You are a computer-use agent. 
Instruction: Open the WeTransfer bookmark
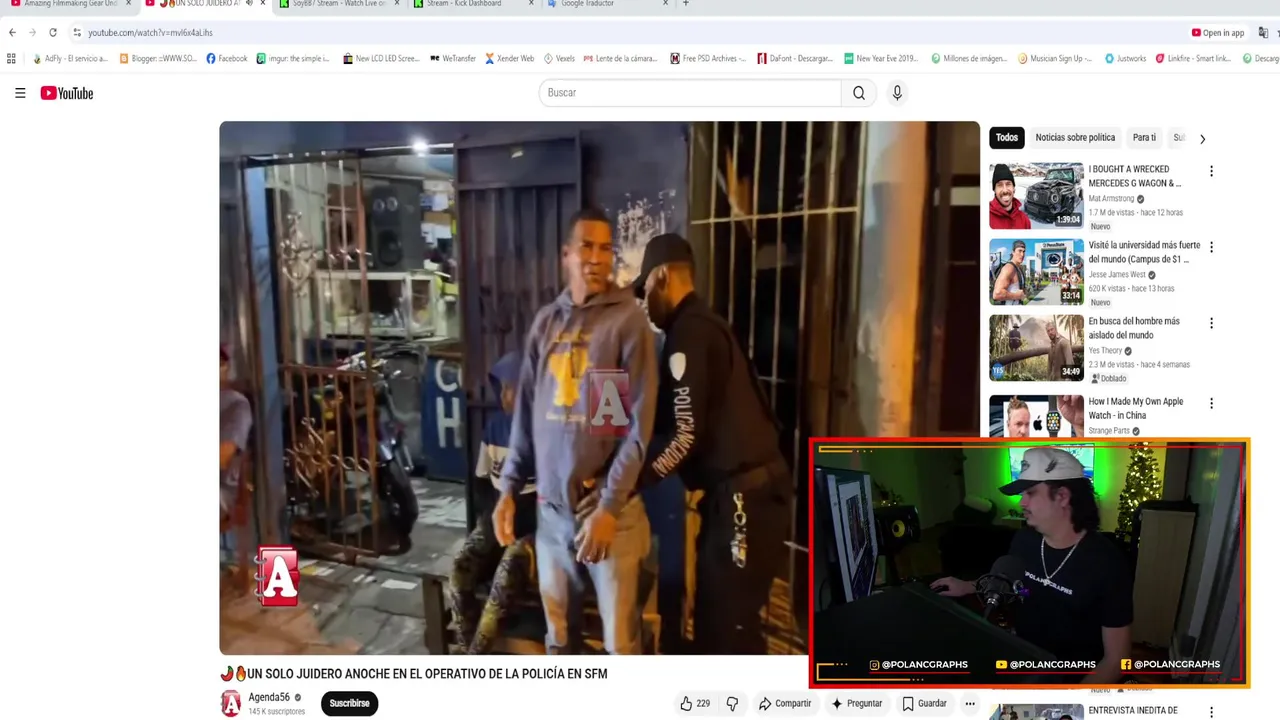[x=453, y=58]
